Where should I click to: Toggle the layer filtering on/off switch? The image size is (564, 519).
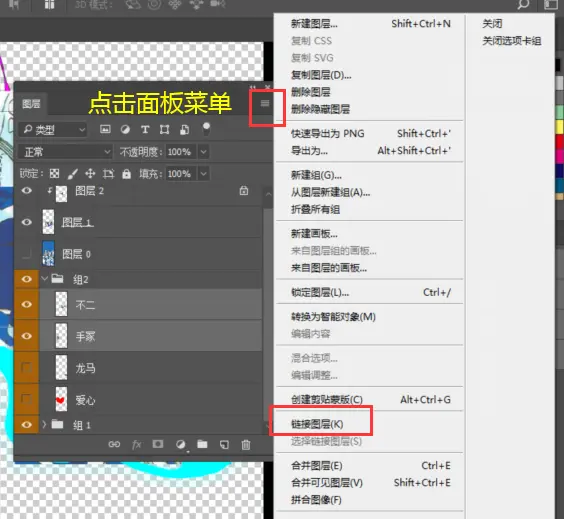(206, 128)
